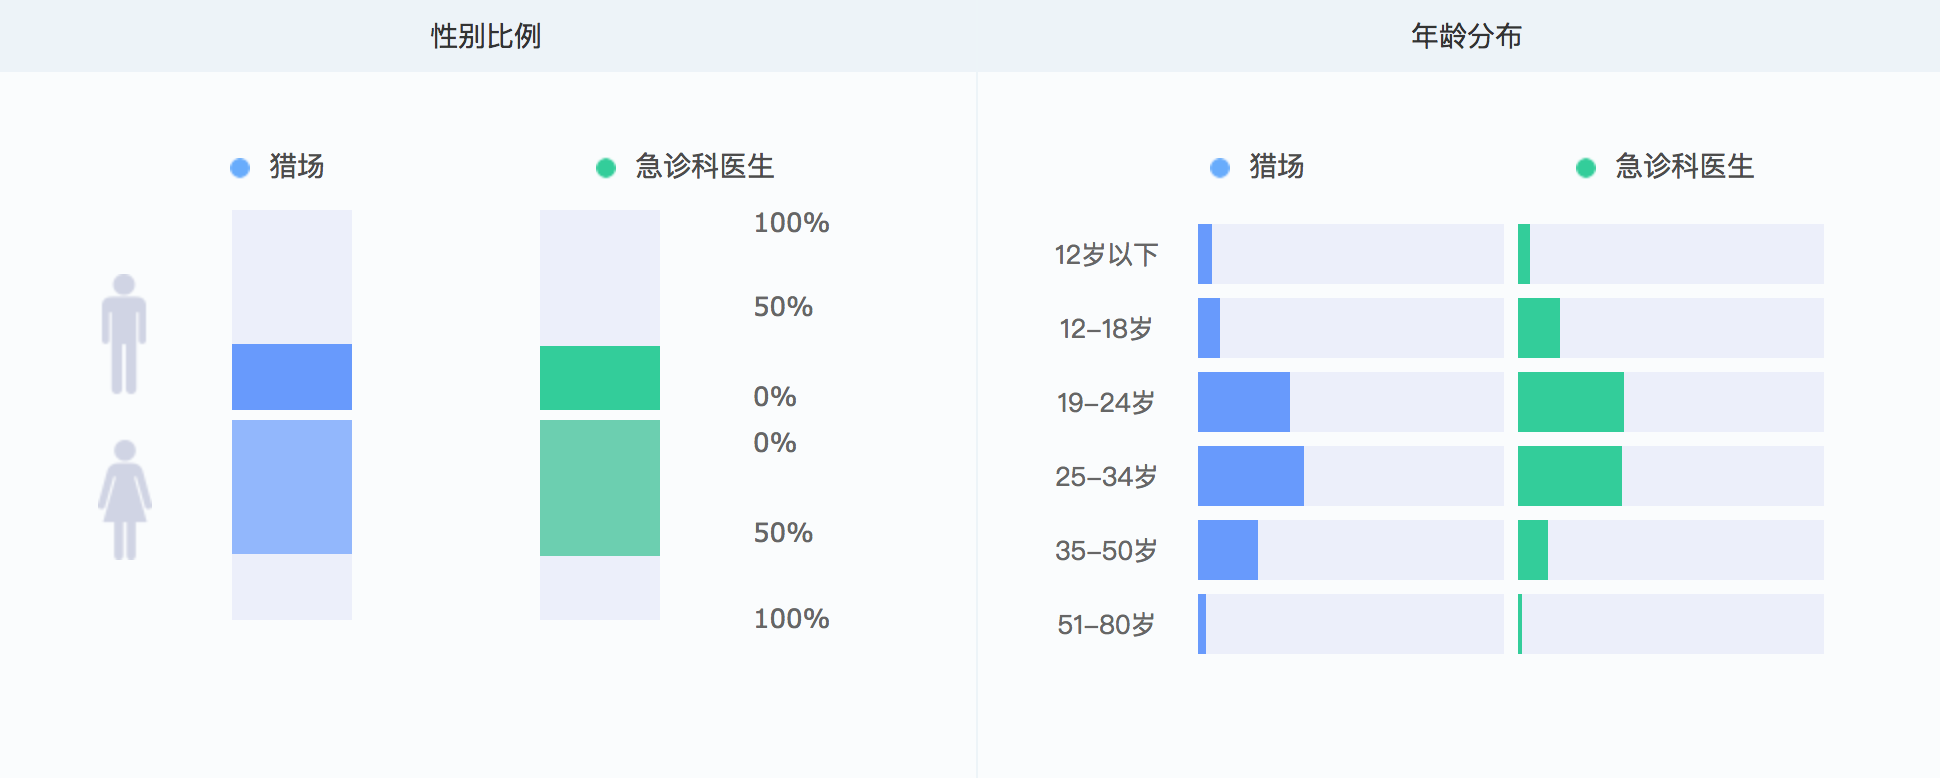
Task: Click the green 急诊科医生 bar for 12–18岁
Action: [1539, 328]
